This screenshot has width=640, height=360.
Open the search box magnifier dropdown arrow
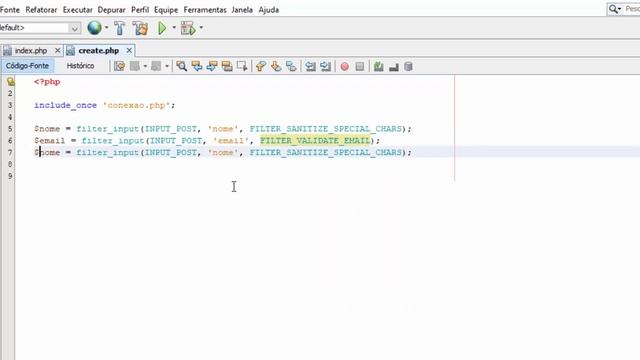click(x=620, y=9)
